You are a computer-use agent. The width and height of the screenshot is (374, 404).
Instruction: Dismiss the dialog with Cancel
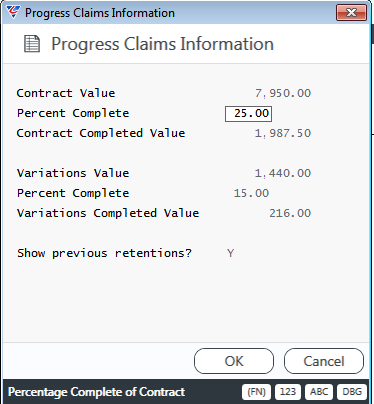[x=324, y=361]
